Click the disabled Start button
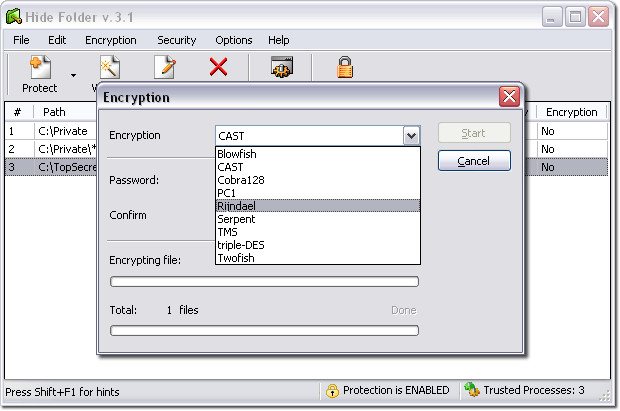Image resolution: width=620 pixels, height=411 pixels. point(474,133)
